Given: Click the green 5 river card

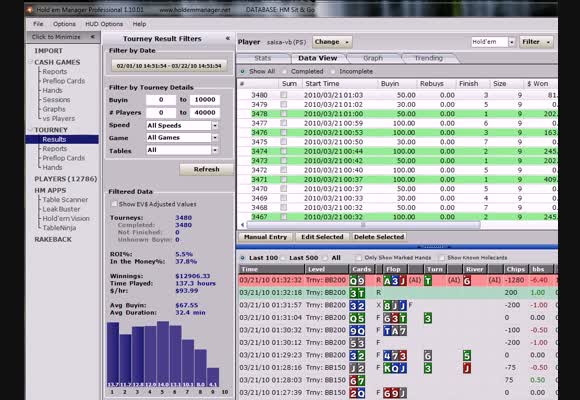Looking at the screenshot, I should (x=467, y=356).
